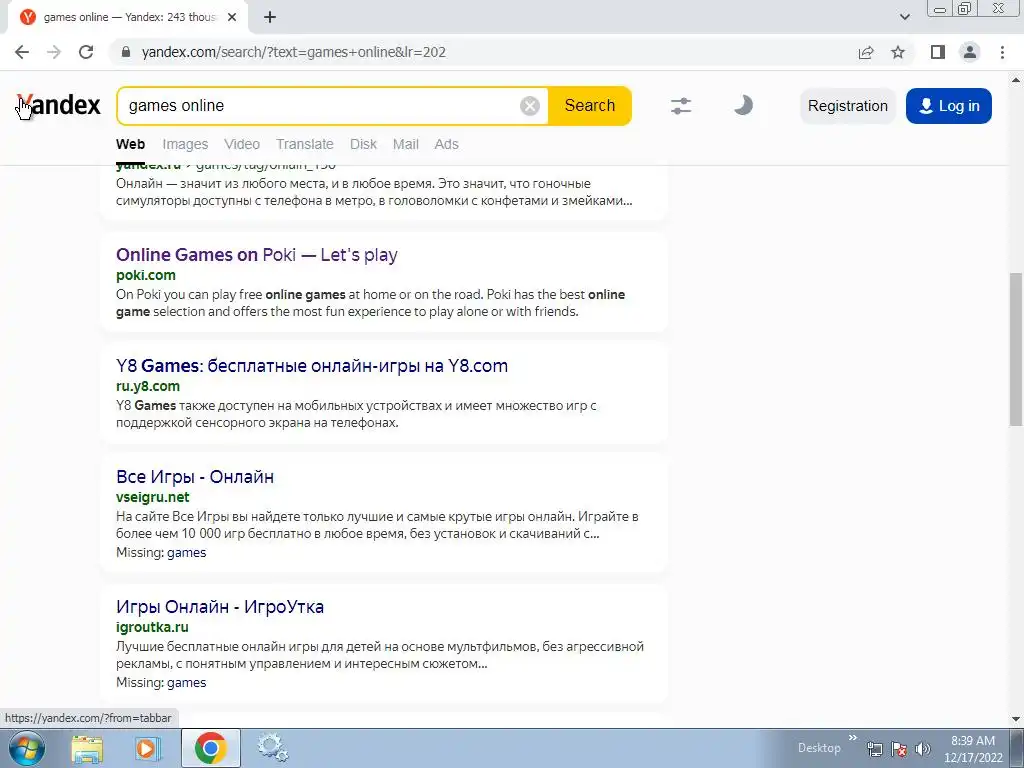Image resolution: width=1024 pixels, height=768 pixels.
Task: Click scrollbar up arrow
Action: coord(1016,80)
